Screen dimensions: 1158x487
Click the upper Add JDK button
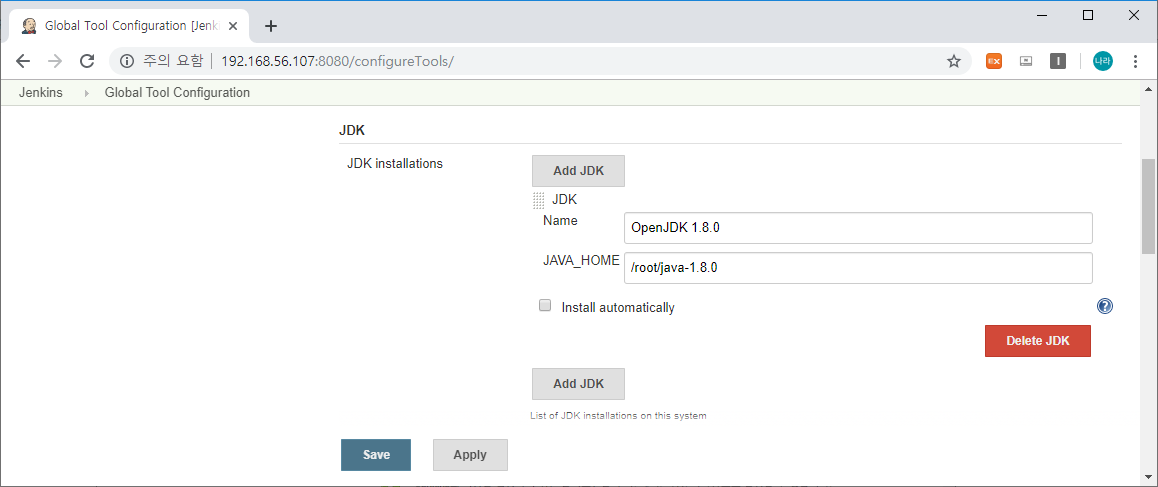[578, 171]
